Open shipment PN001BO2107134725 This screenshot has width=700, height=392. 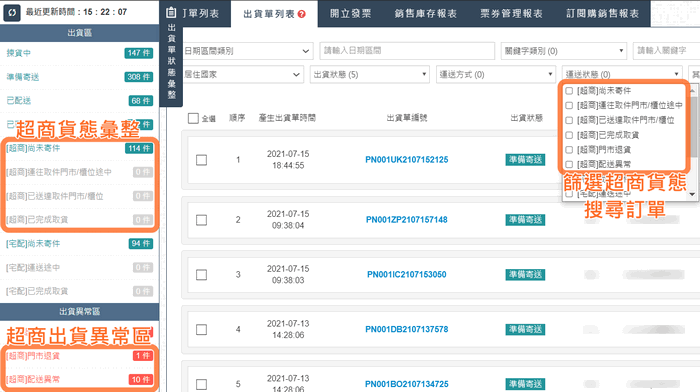point(407,384)
